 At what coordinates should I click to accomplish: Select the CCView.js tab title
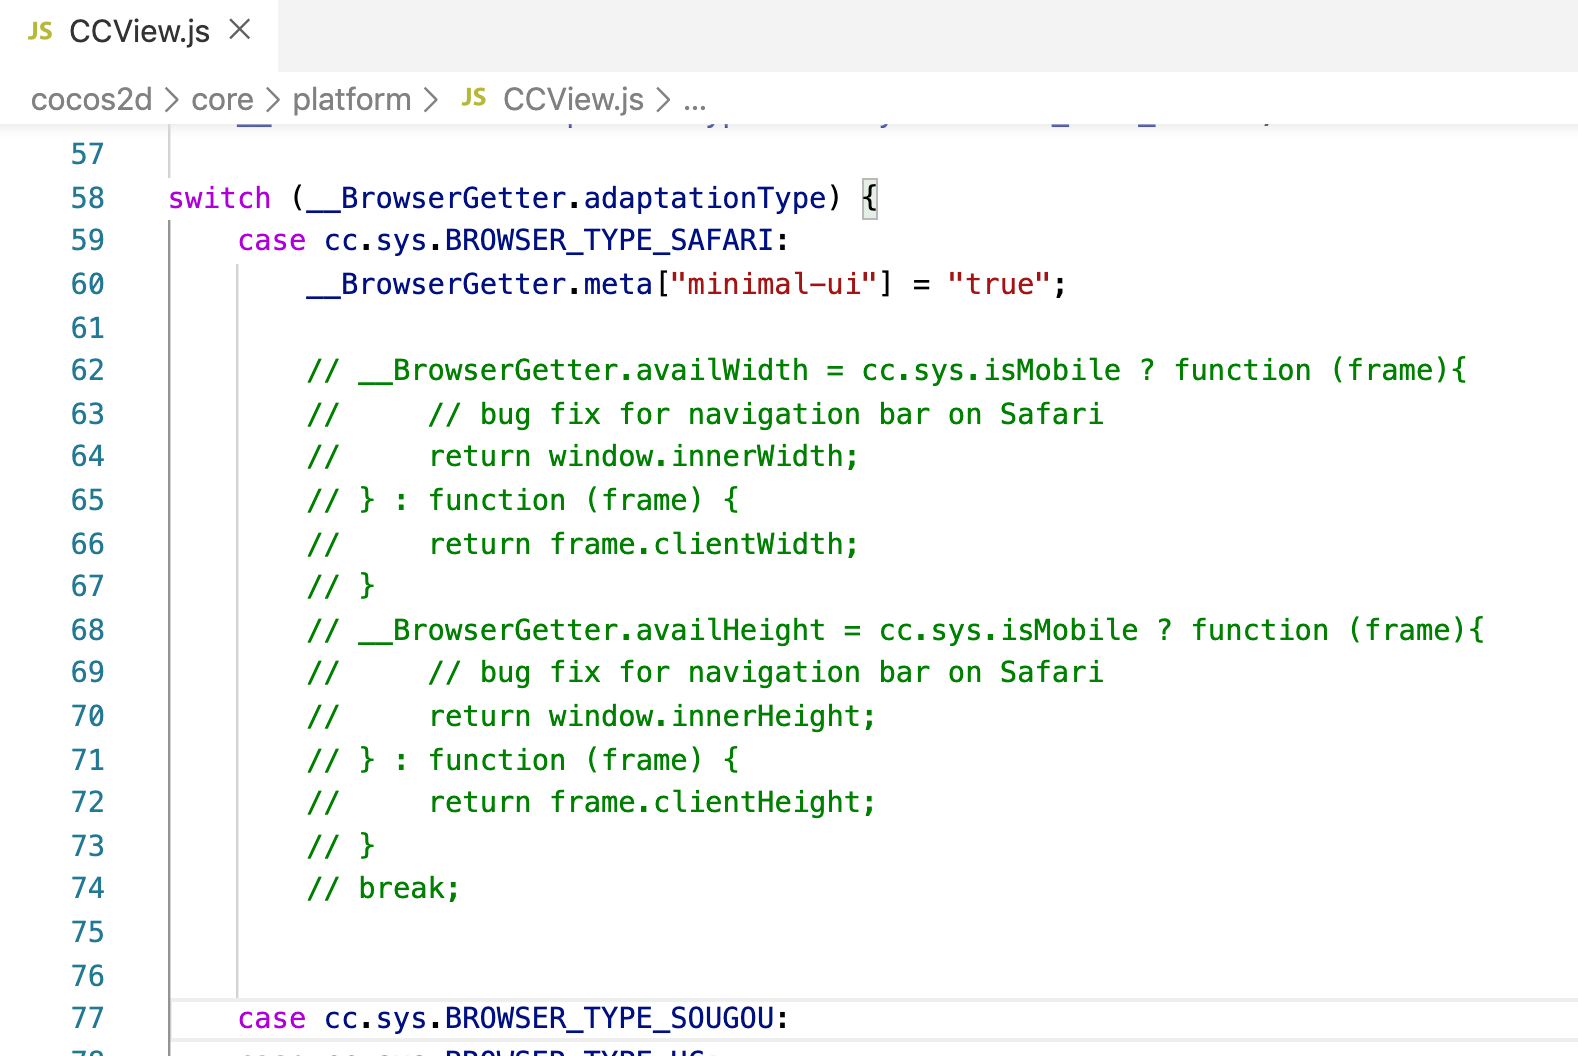(139, 31)
